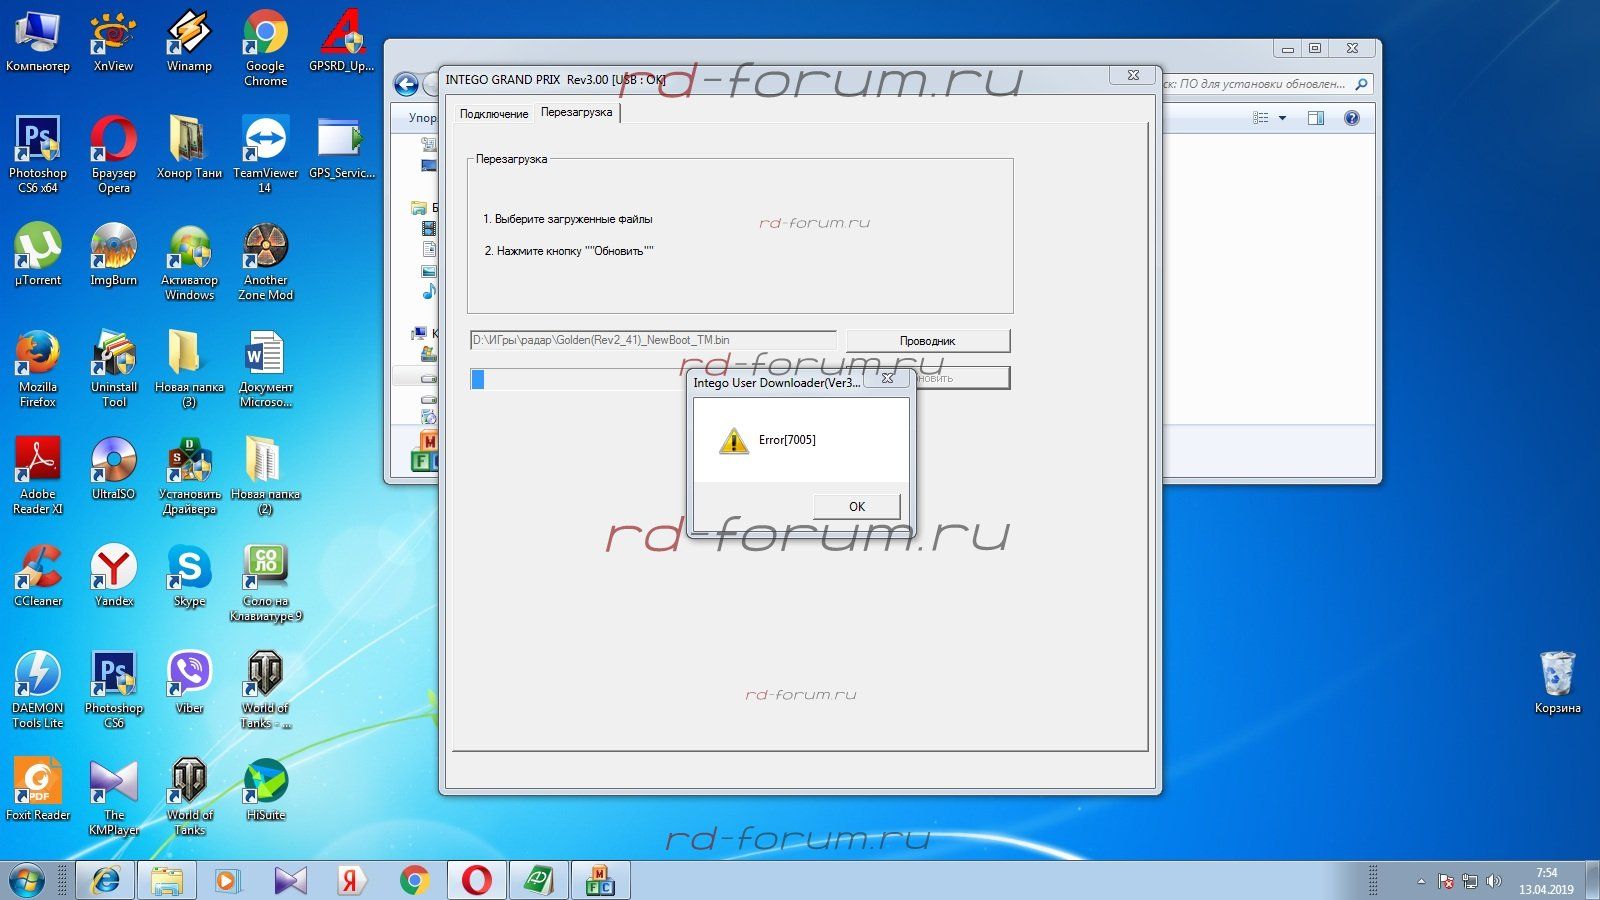Show hidden tray icons arrow
The image size is (1600, 900).
click(1420, 881)
